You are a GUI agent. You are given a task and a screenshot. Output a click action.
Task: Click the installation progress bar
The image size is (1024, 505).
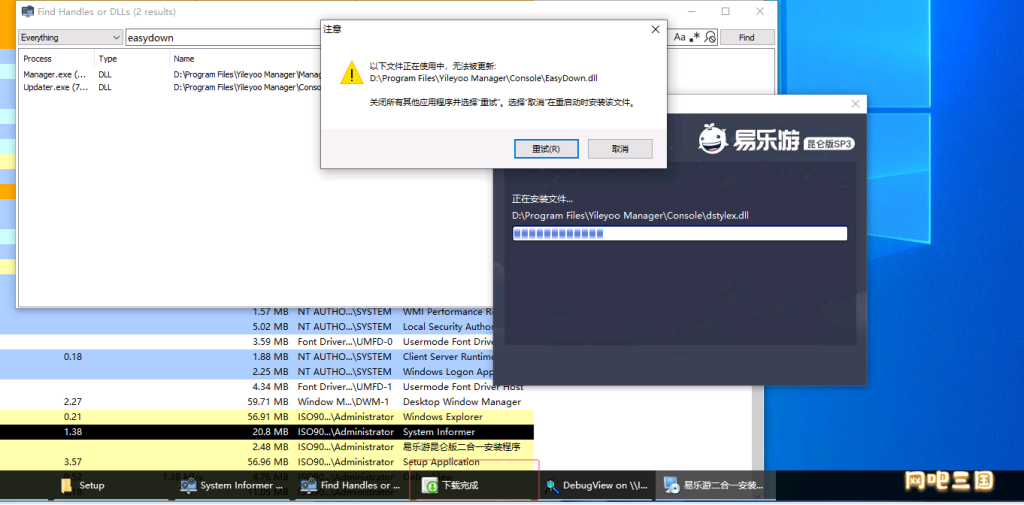pos(679,234)
